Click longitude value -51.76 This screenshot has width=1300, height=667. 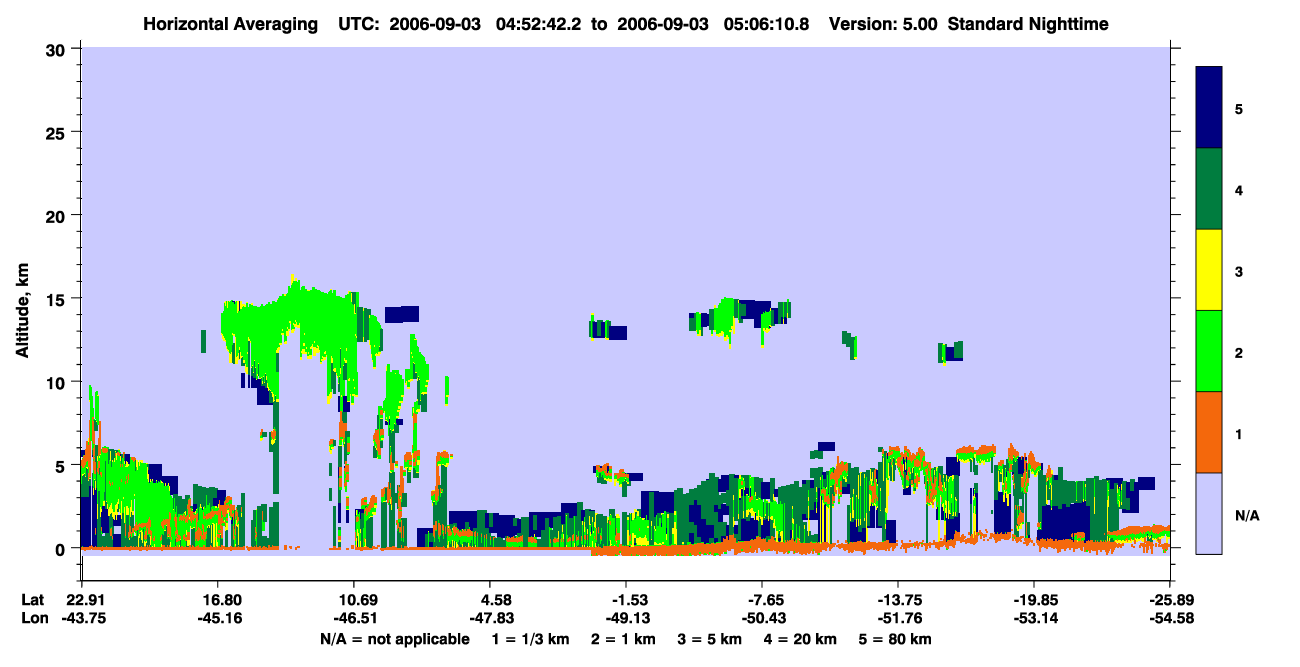[898, 618]
